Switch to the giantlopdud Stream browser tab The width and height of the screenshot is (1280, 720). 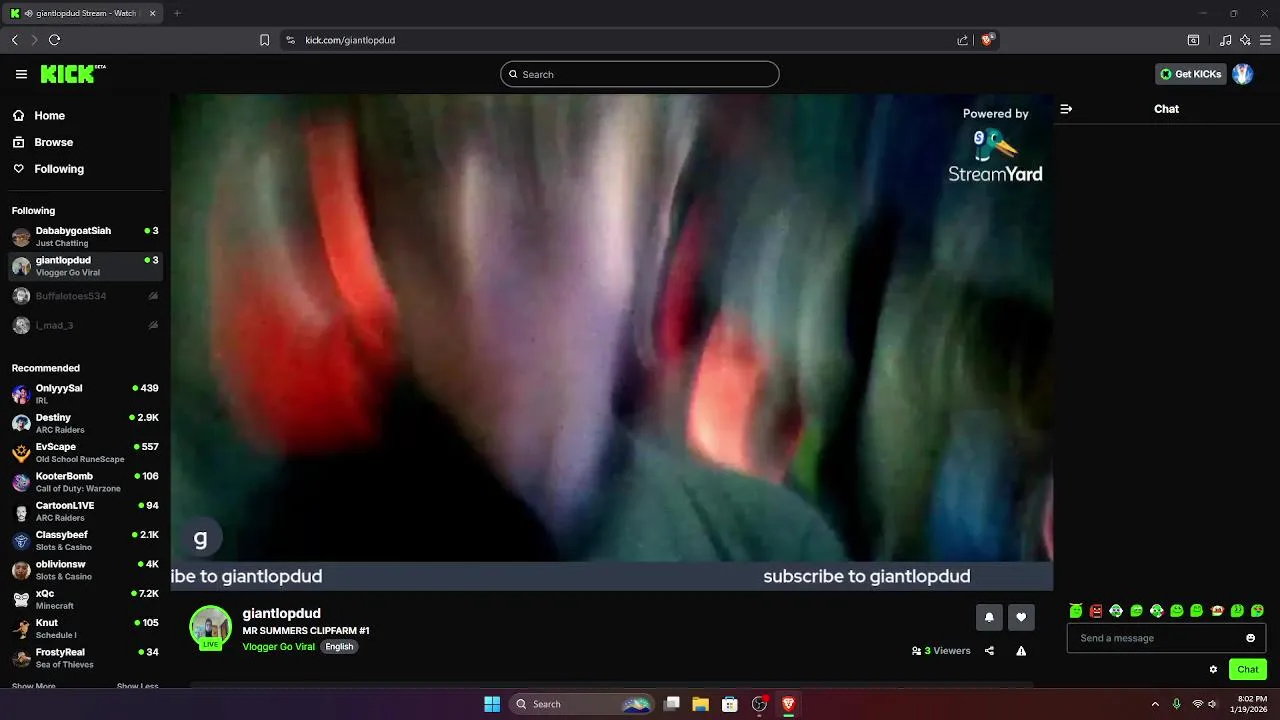click(83, 13)
